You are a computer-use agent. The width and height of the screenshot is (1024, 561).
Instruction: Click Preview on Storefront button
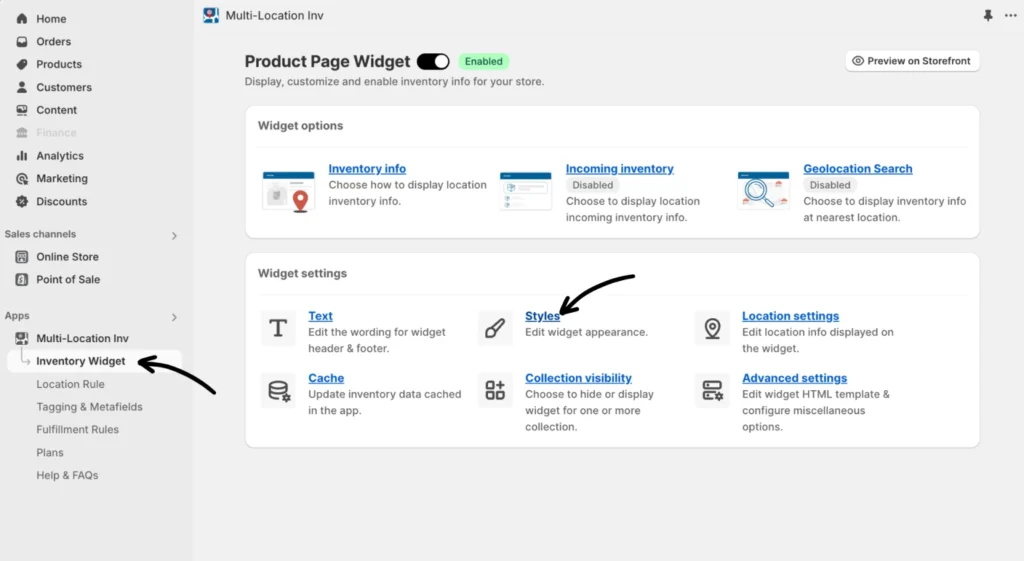pyautogui.click(x=911, y=61)
